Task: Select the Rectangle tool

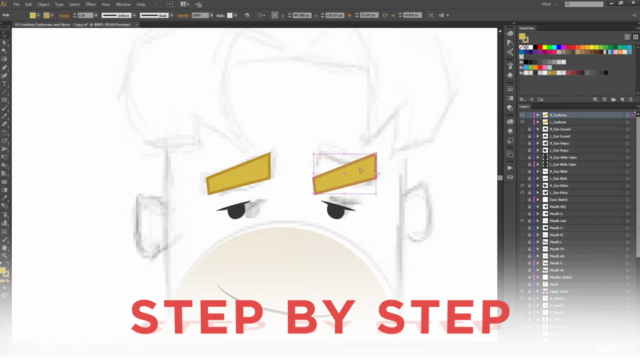Action: 4,100
